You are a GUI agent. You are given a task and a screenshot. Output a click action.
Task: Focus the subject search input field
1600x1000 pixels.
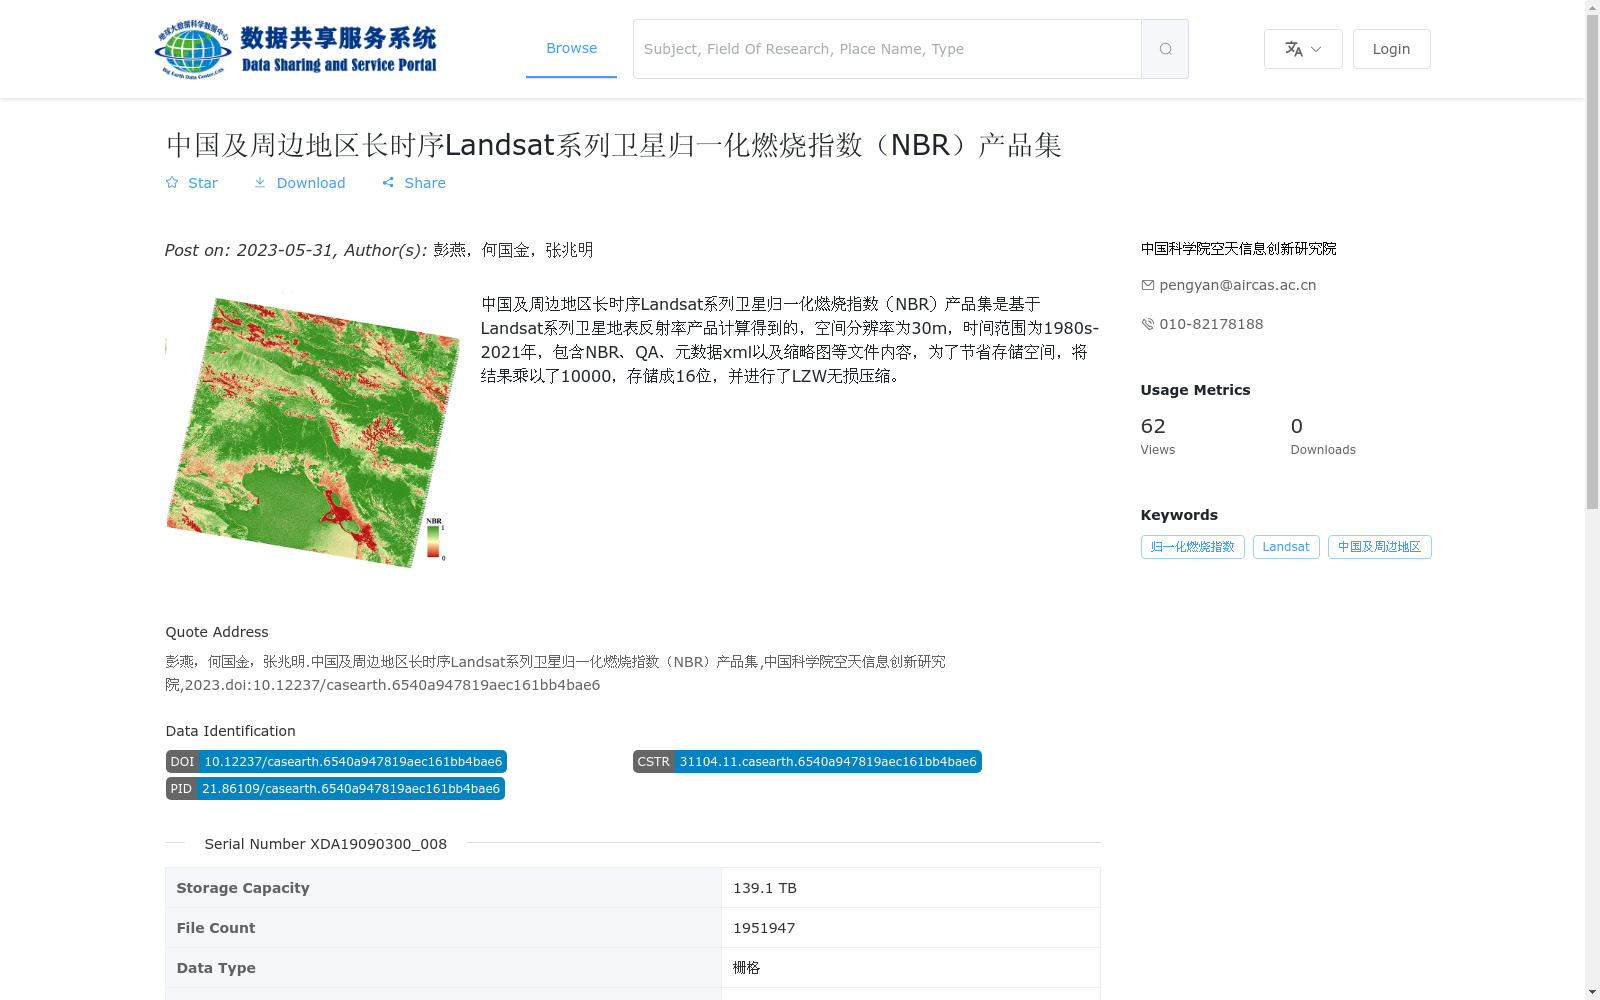click(x=887, y=49)
